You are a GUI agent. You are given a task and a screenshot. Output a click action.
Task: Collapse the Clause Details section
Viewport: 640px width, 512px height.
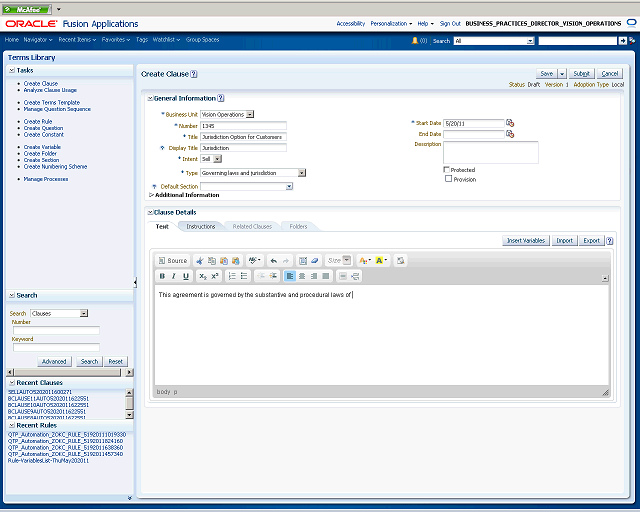[150, 212]
